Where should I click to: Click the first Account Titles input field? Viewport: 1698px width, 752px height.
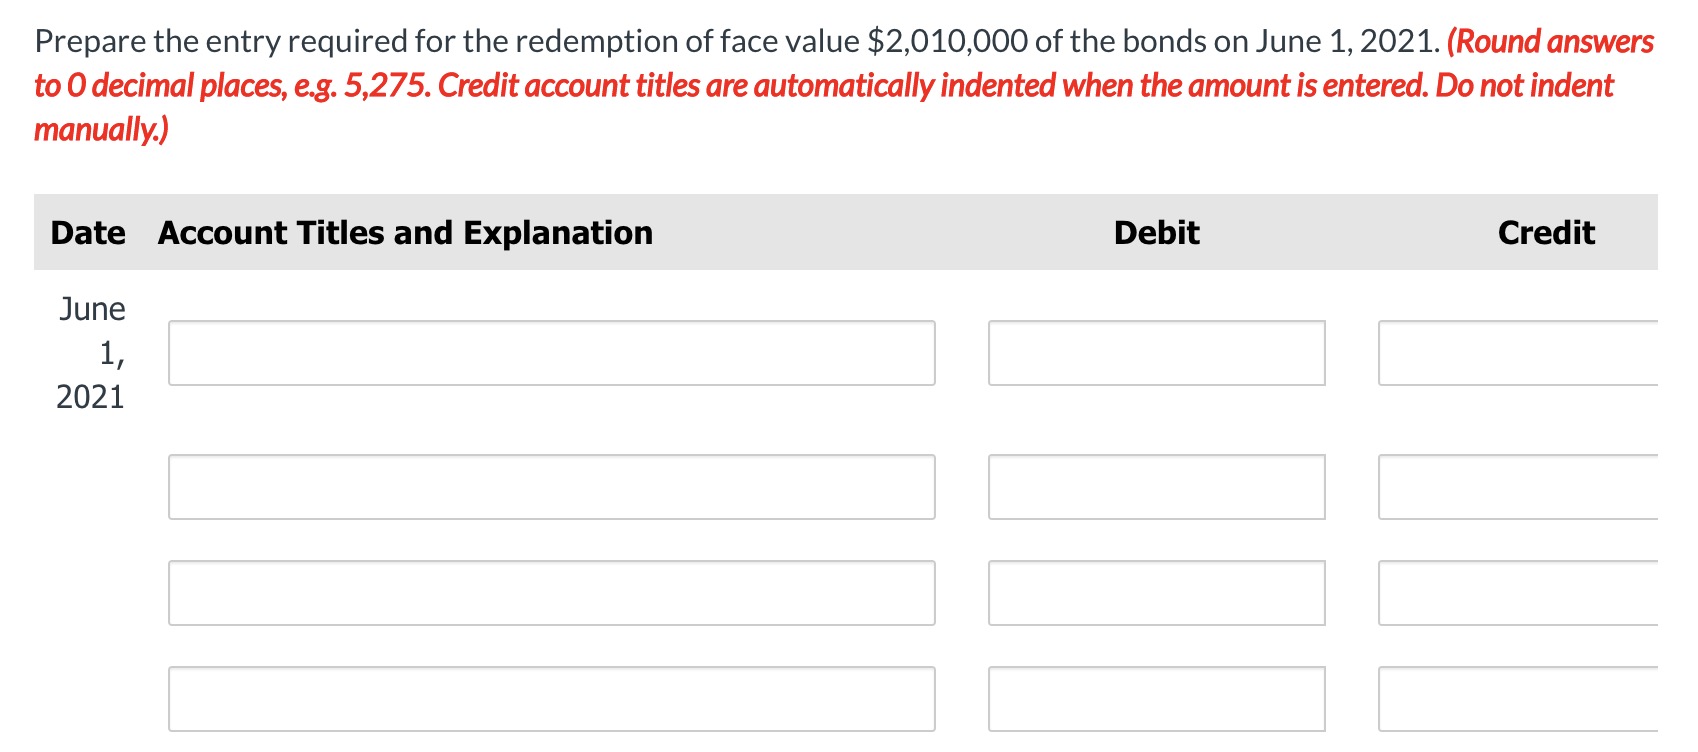pyautogui.click(x=550, y=352)
